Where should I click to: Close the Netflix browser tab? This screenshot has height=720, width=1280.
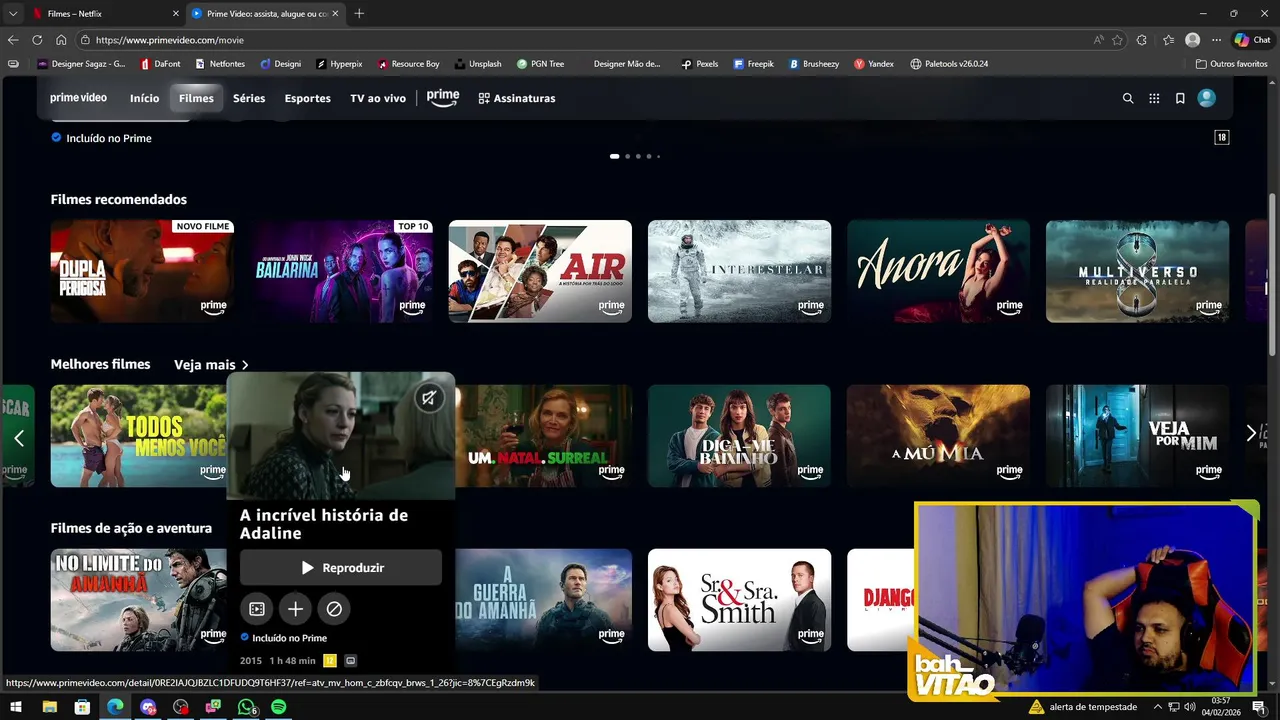[x=176, y=13]
